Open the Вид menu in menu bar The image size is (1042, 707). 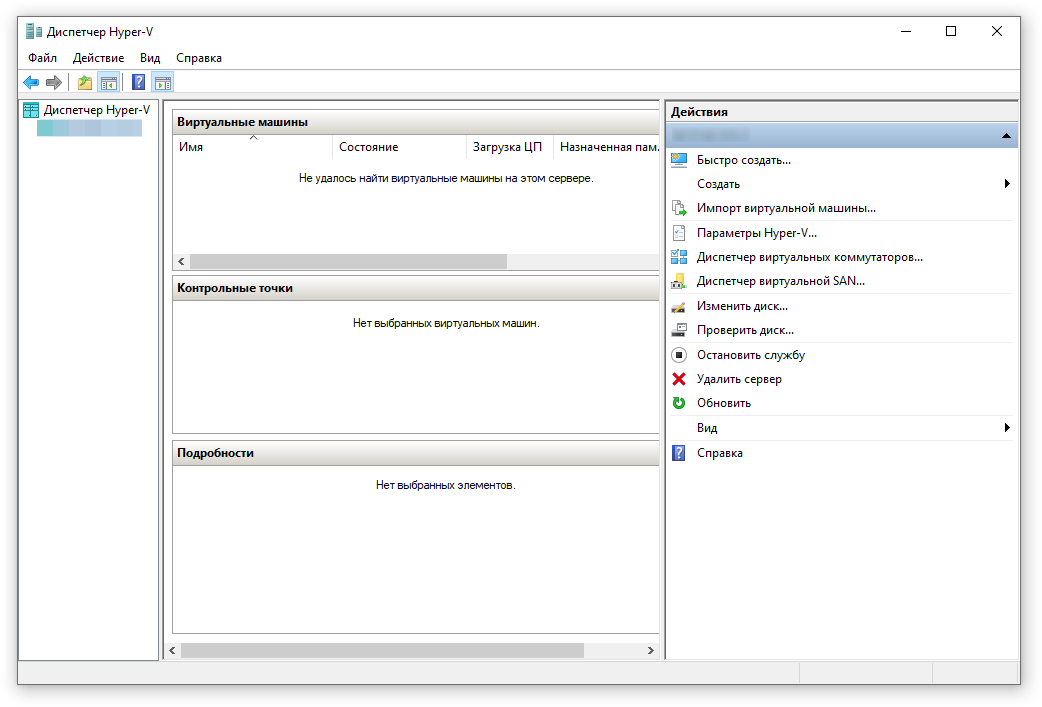point(150,58)
